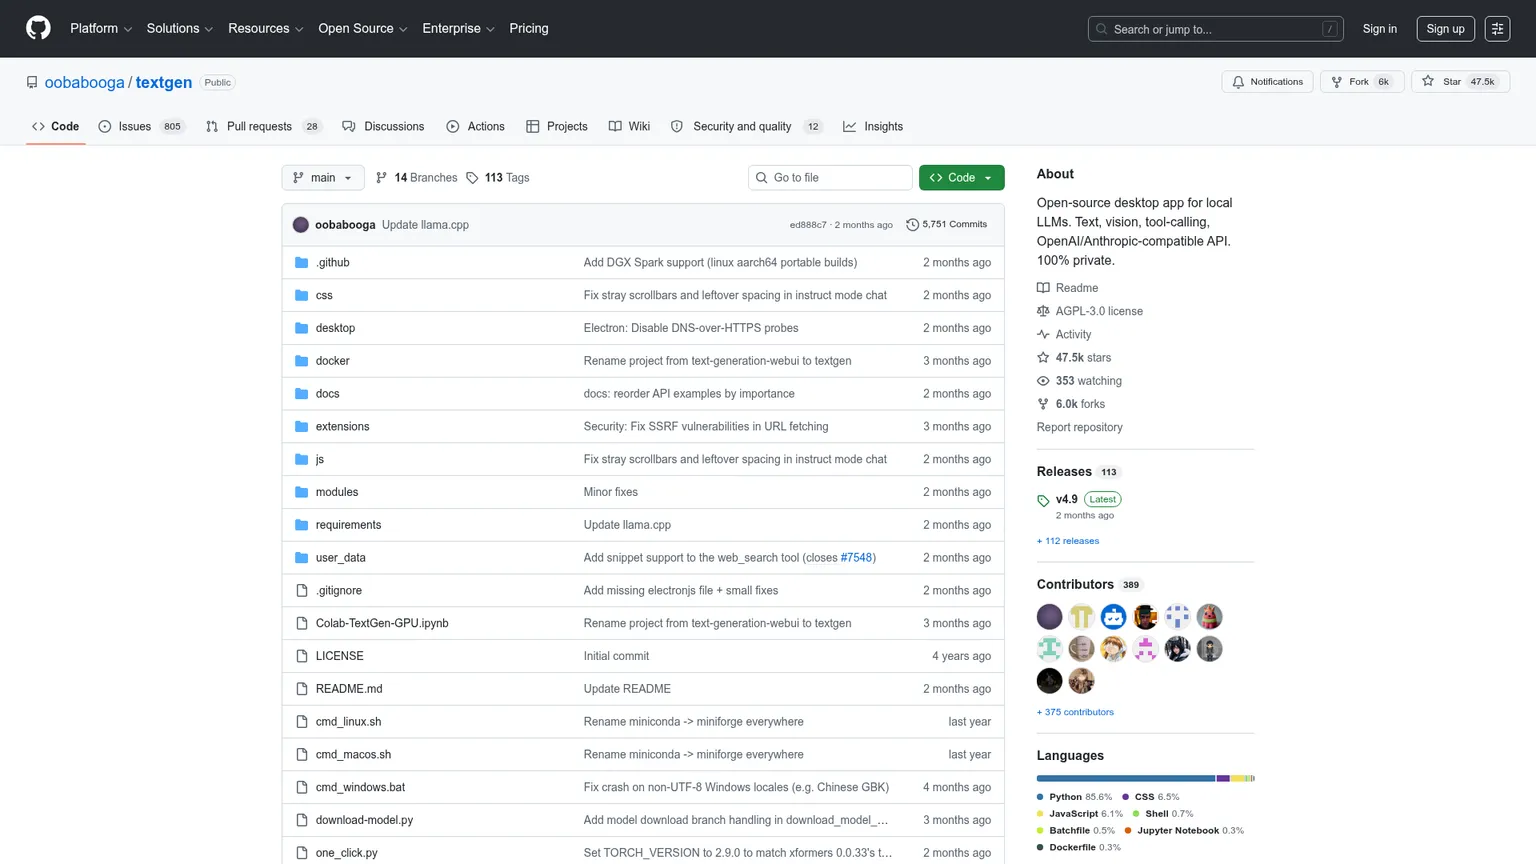Open the v4.9 release tag
Screen dimensions: 1536x864
coord(1067,499)
